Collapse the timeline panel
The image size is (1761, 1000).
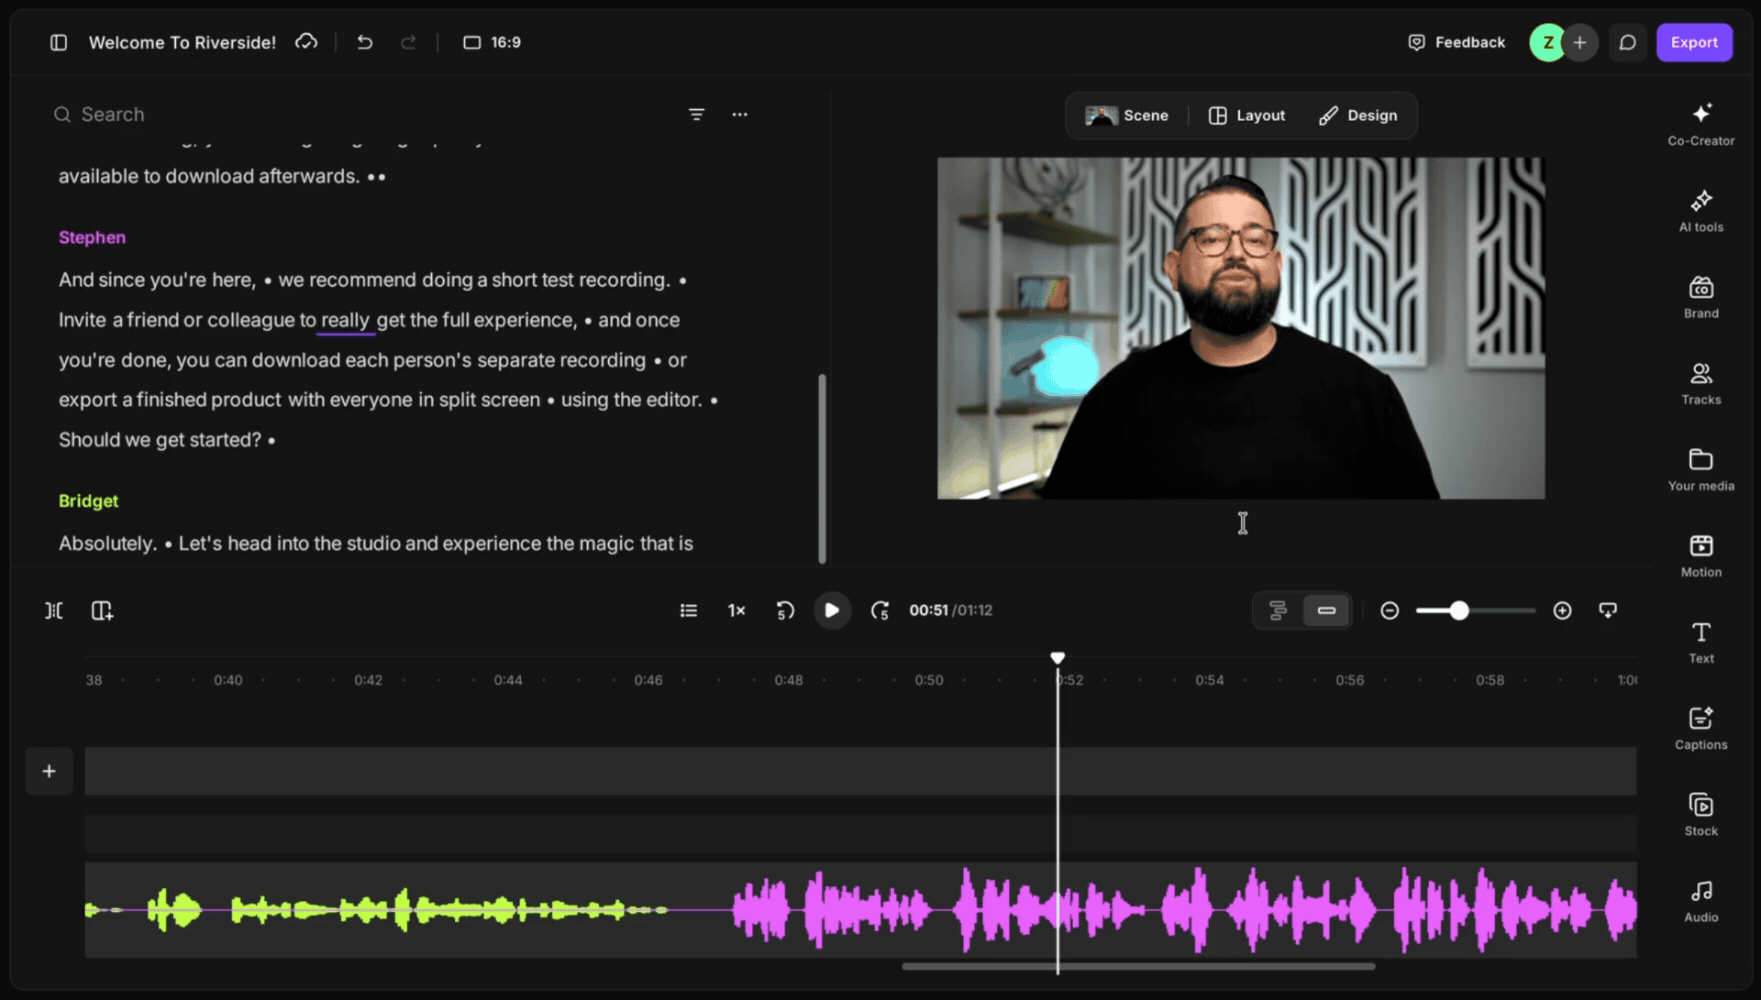click(1608, 610)
